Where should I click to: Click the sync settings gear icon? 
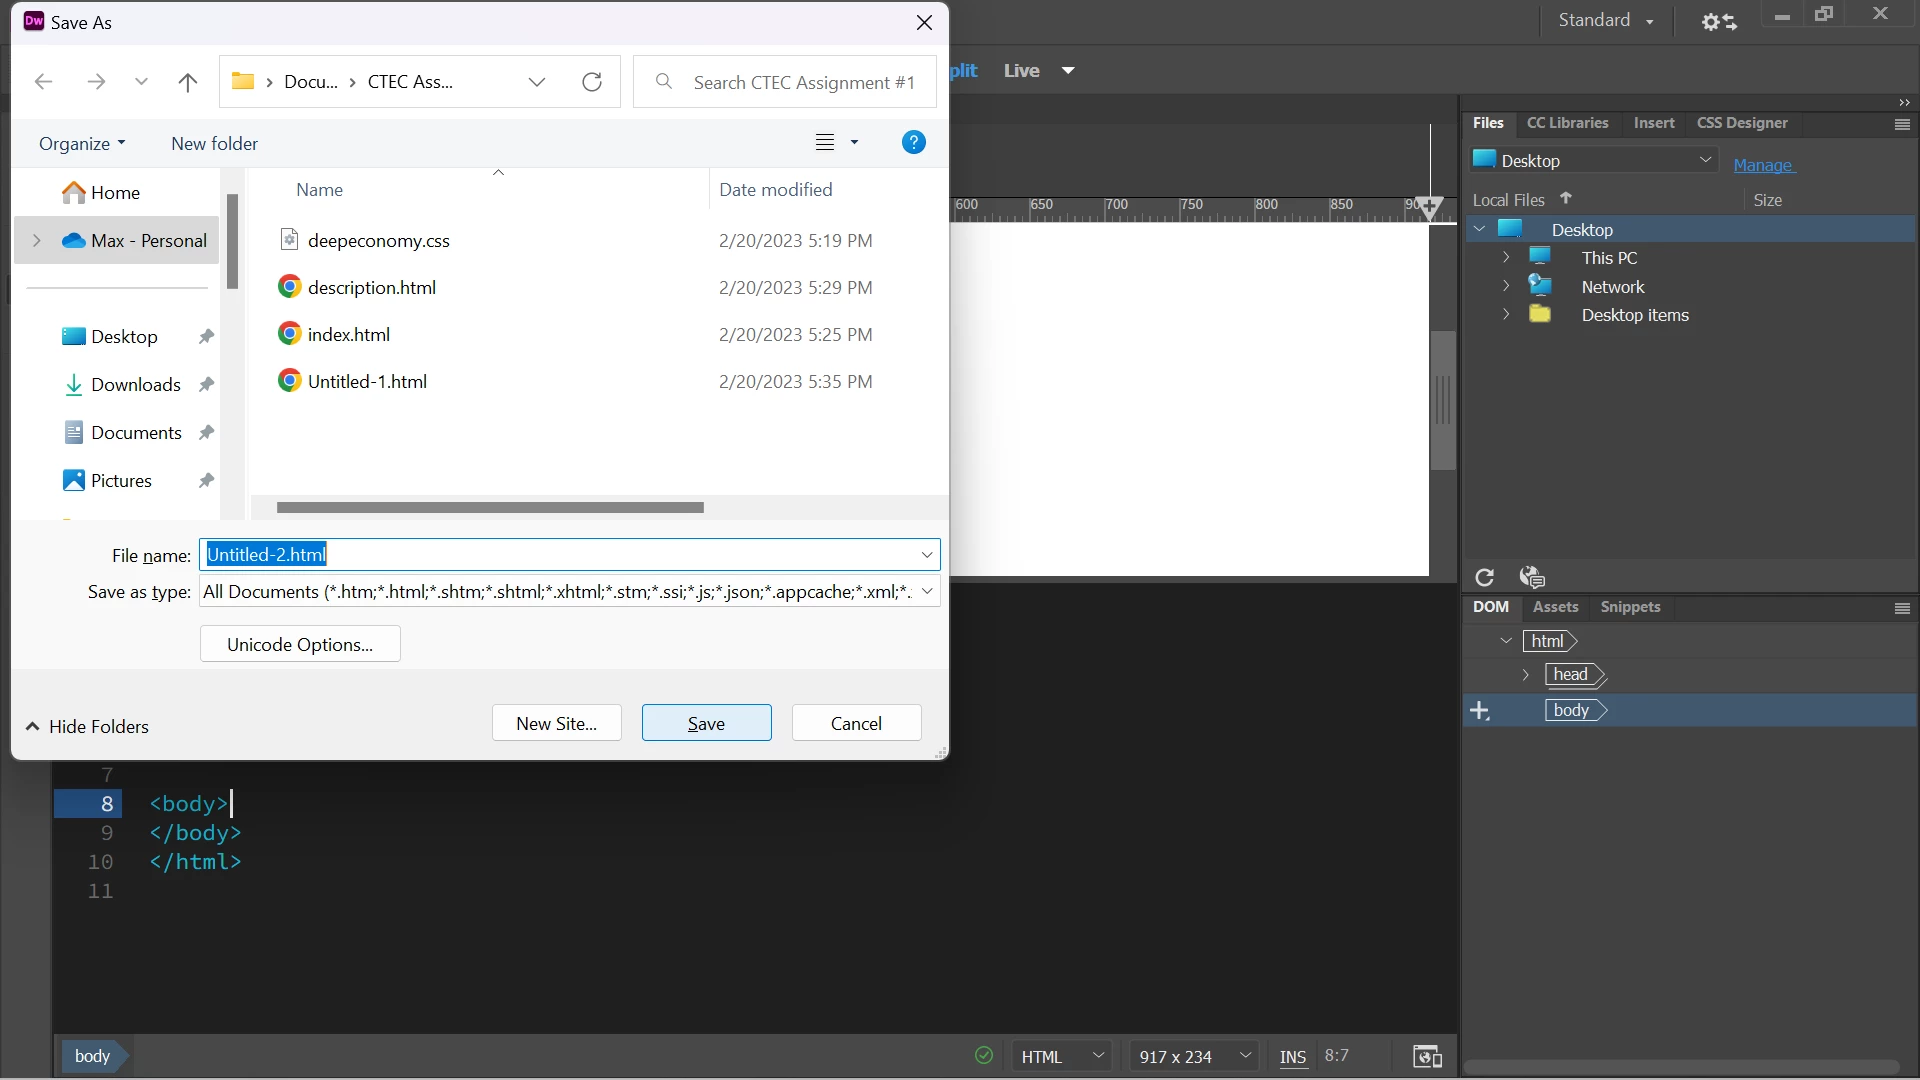coord(1718,21)
